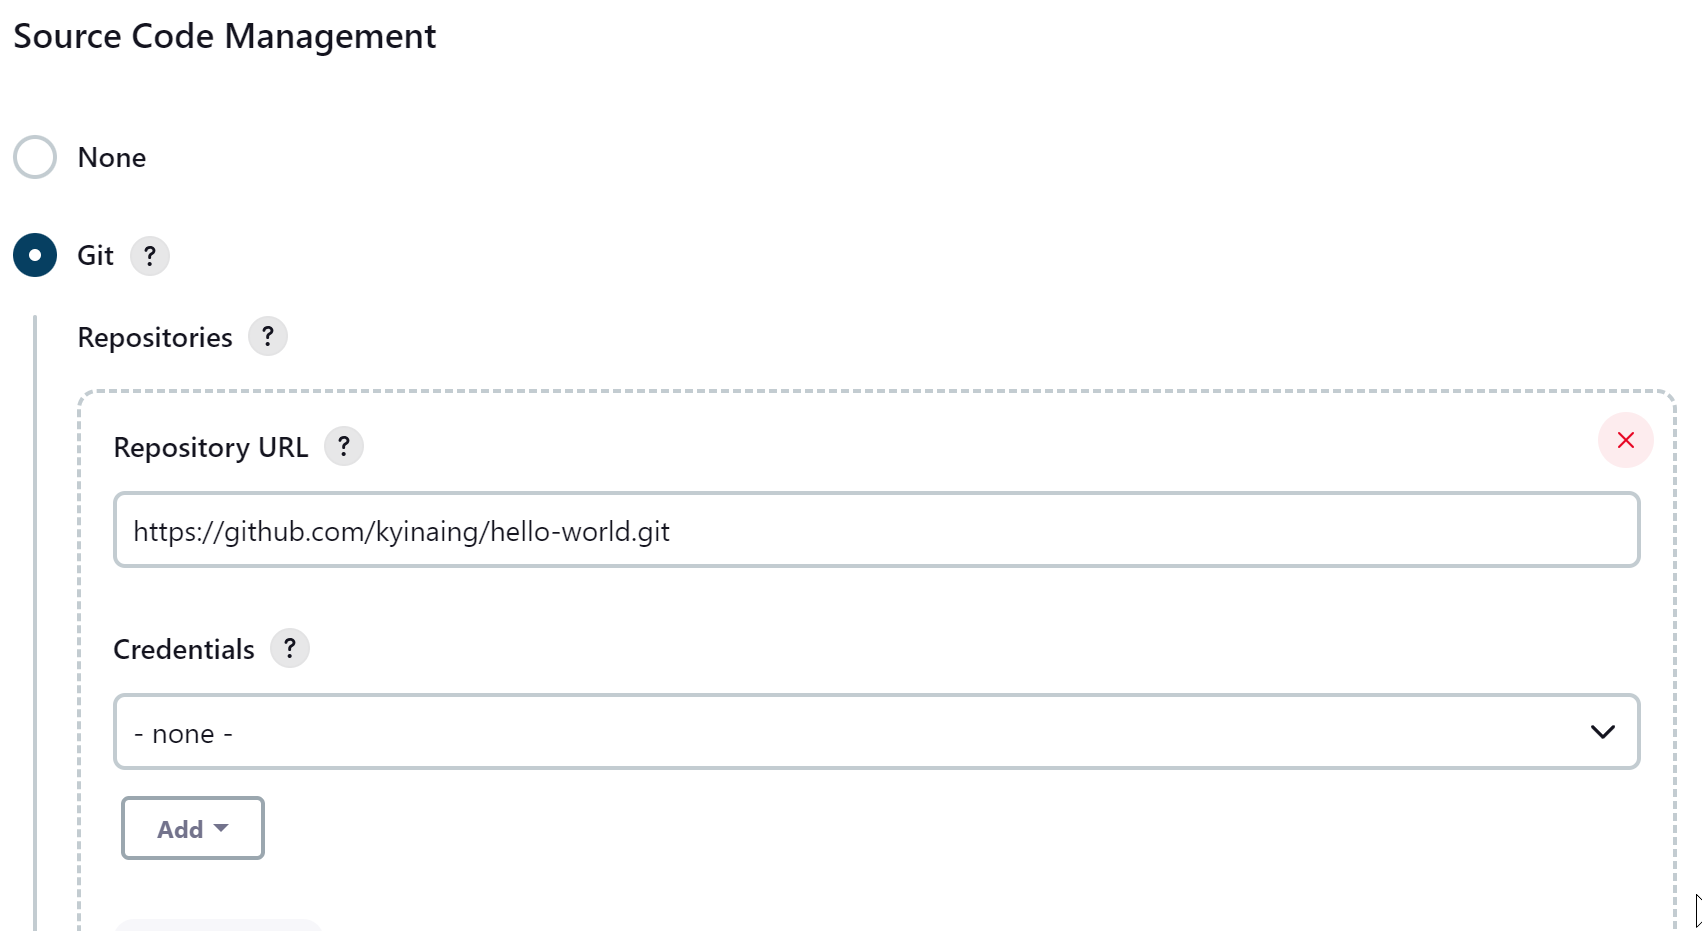Click the chevron on the Credentials selector
This screenshot has height=931, width=1702.
(1602, 732)
